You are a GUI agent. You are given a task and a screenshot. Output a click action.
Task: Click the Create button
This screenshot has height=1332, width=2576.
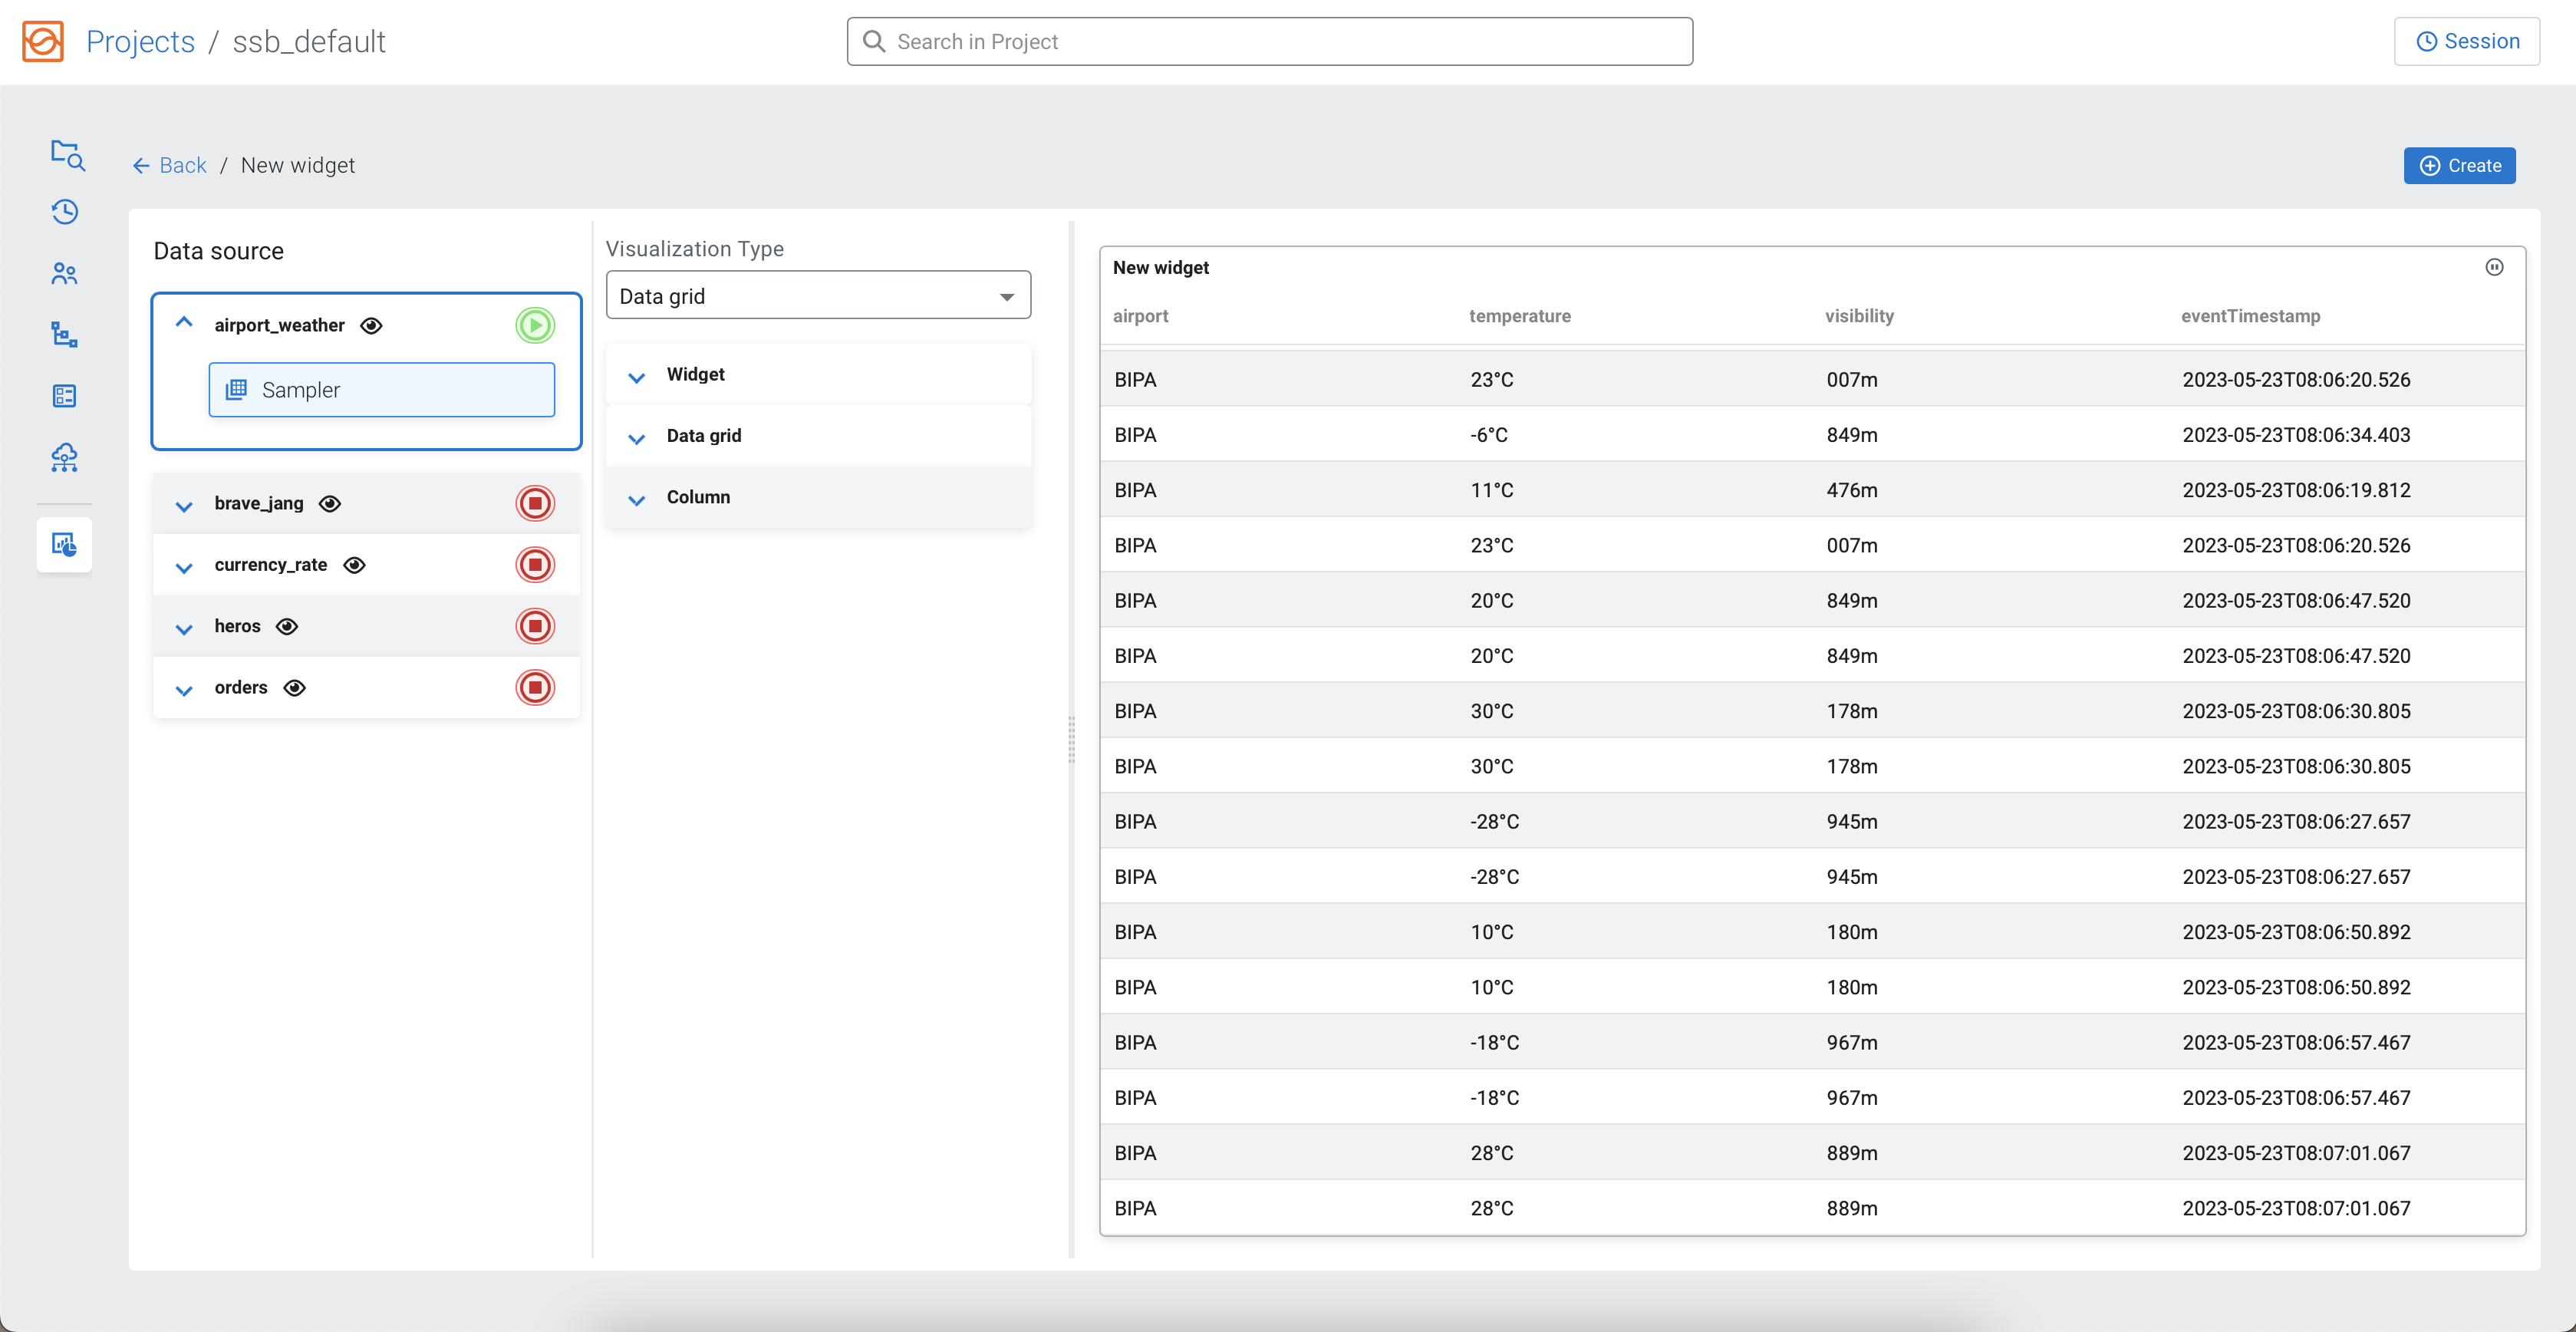pyautogui.click(x=2459, y=165)
